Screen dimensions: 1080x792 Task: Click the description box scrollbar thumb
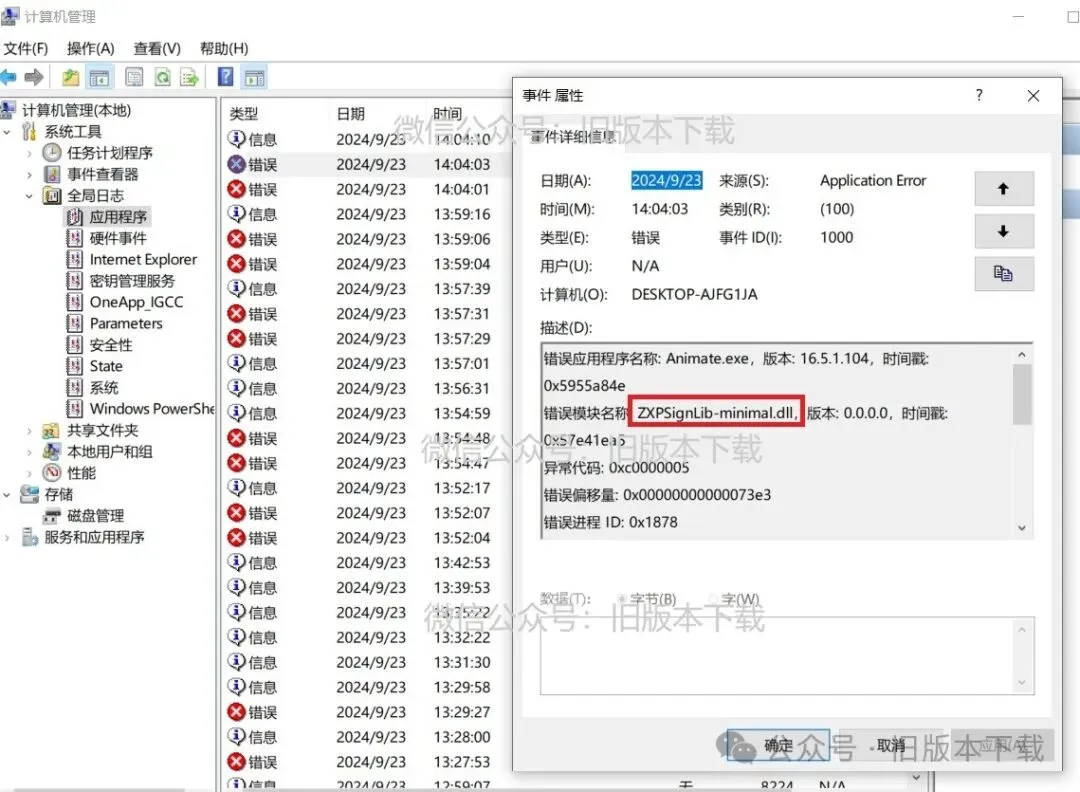coord(1021,395)
